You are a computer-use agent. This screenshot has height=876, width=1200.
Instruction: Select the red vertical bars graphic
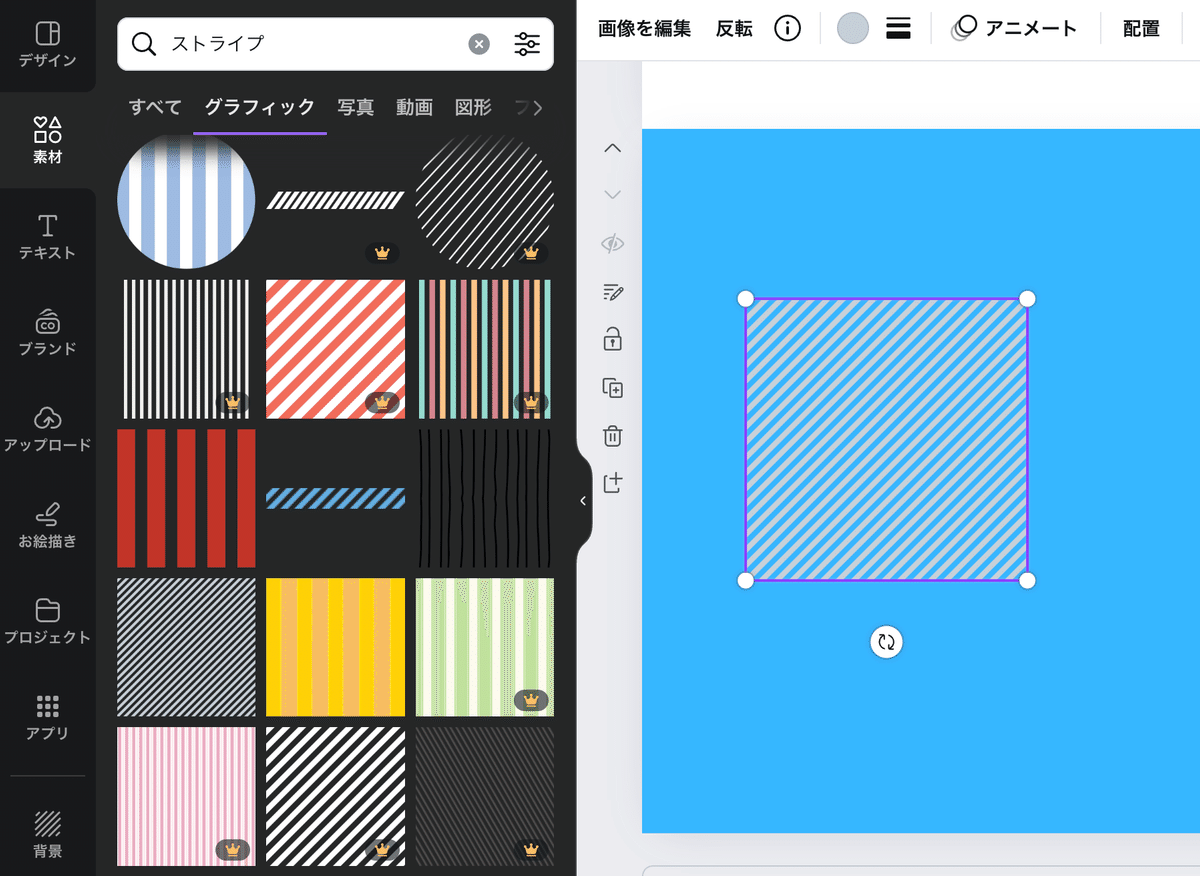186,498
